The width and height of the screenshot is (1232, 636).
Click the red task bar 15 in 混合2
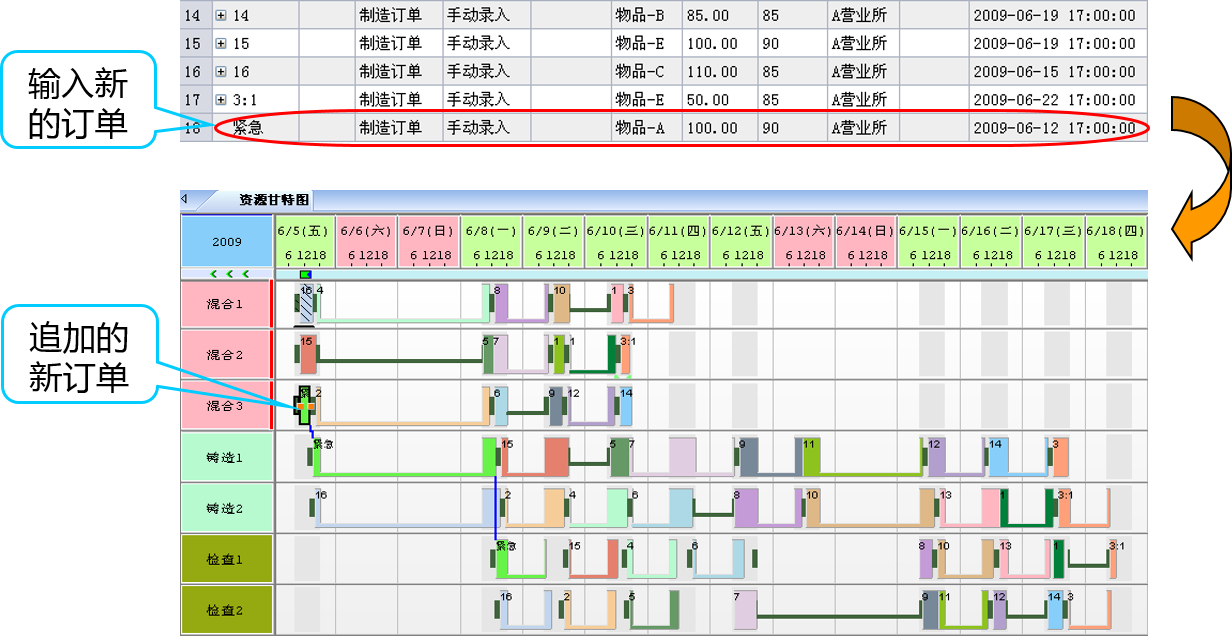[307, 355]
